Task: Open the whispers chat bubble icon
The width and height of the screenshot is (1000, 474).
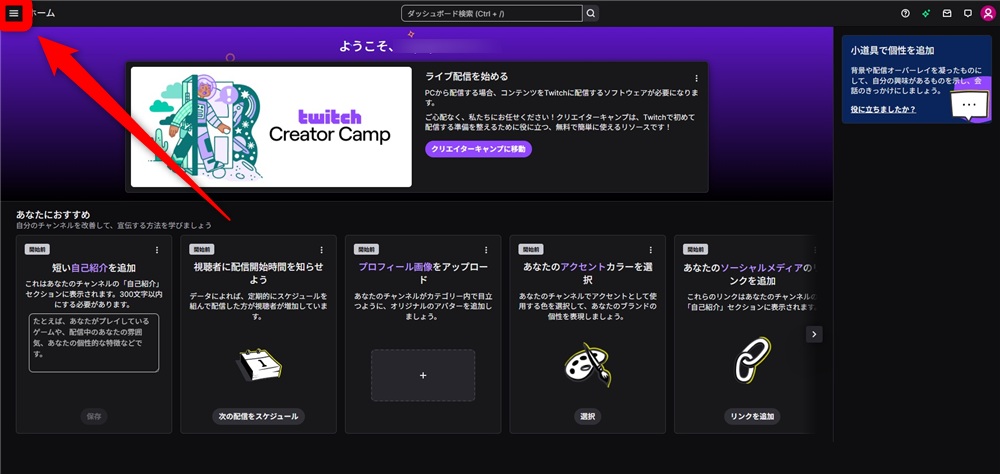Action: click(967, 13)
